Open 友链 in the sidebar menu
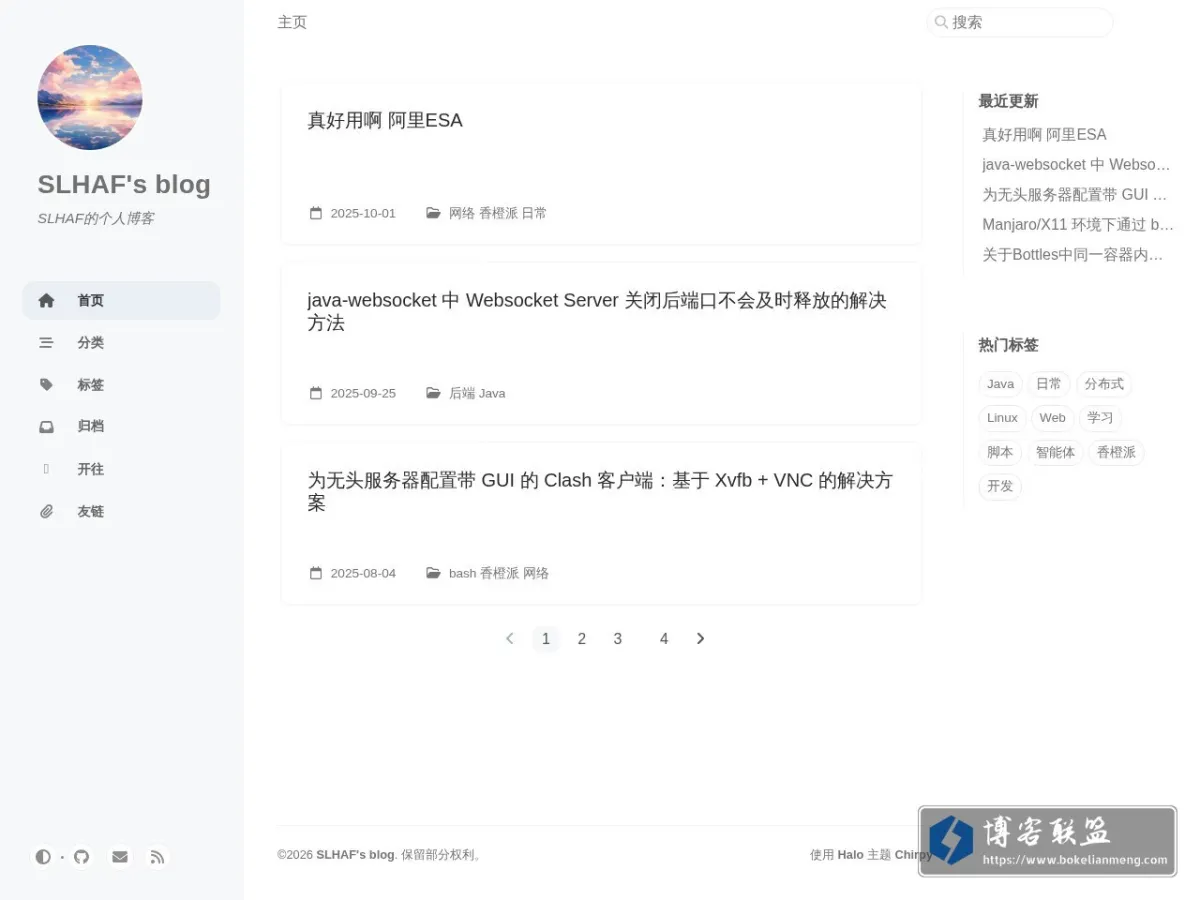1200x900 pixels. (x=121, y=511)
